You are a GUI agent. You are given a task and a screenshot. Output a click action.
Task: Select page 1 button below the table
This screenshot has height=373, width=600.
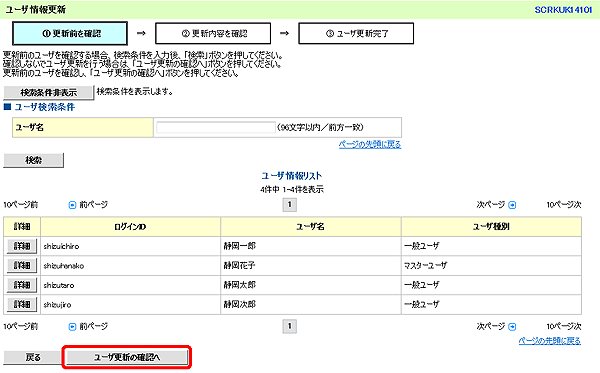[x=290, y=326]
